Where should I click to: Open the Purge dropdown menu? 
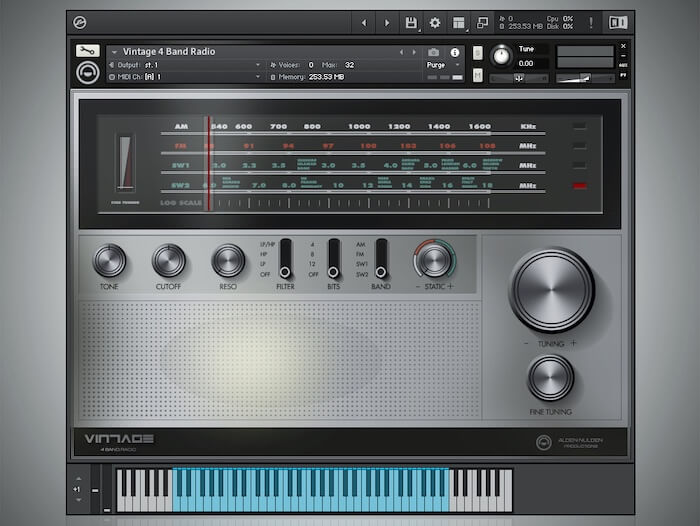pos(444,64)
